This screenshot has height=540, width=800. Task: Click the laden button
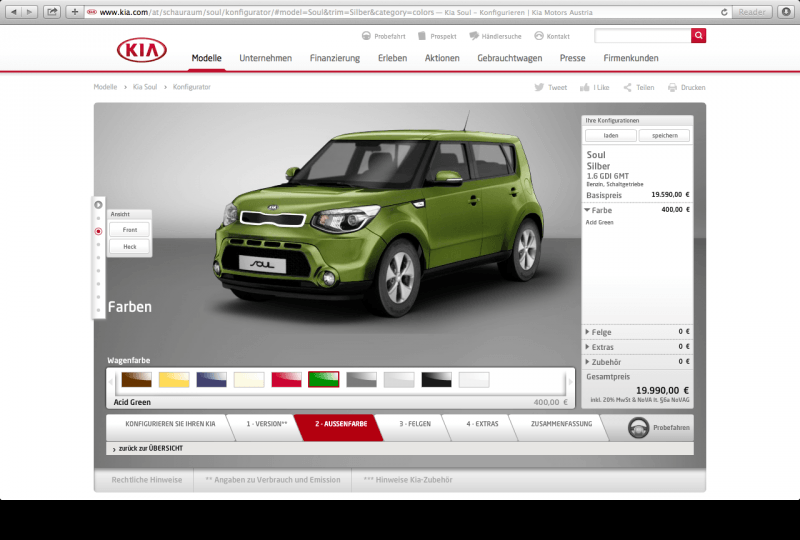[611, 135]
